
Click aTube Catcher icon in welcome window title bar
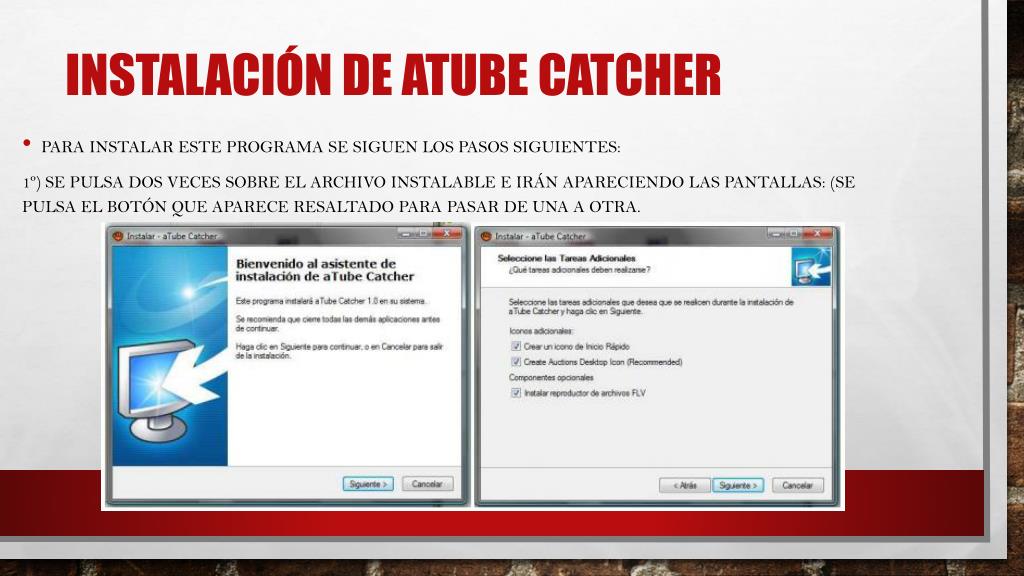tap(118, 236)
